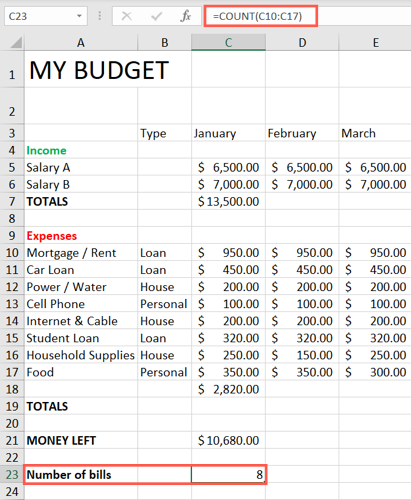Select cell C23 showing the value 8
Screen dimensions: 411x500
coord(228,474)
